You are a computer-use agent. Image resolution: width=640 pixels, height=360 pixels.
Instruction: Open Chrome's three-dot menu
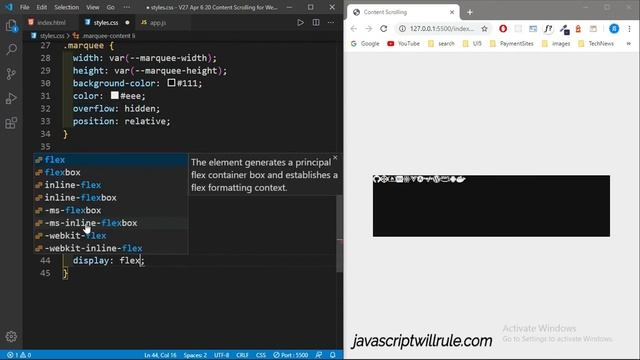pos(629,29)
